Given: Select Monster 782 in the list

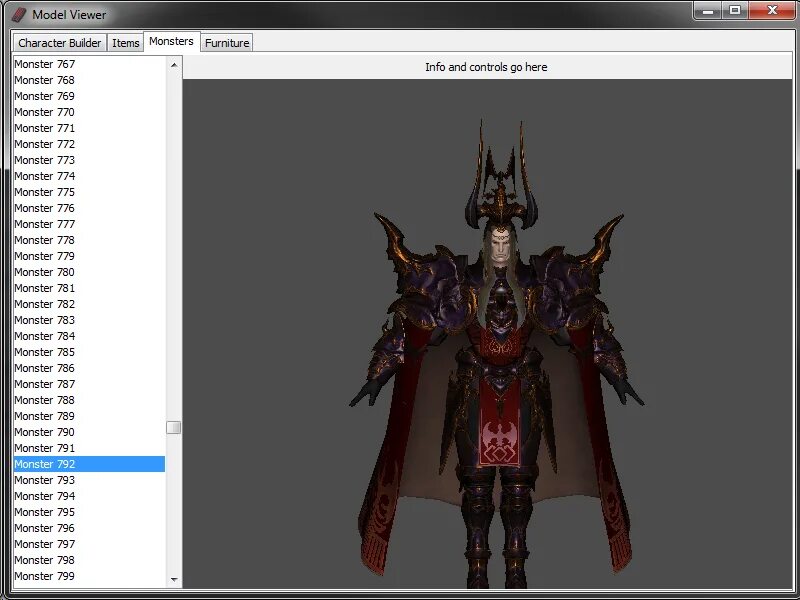Looking at the screenshot, I should pyautogui.click(x=89, y=304).
